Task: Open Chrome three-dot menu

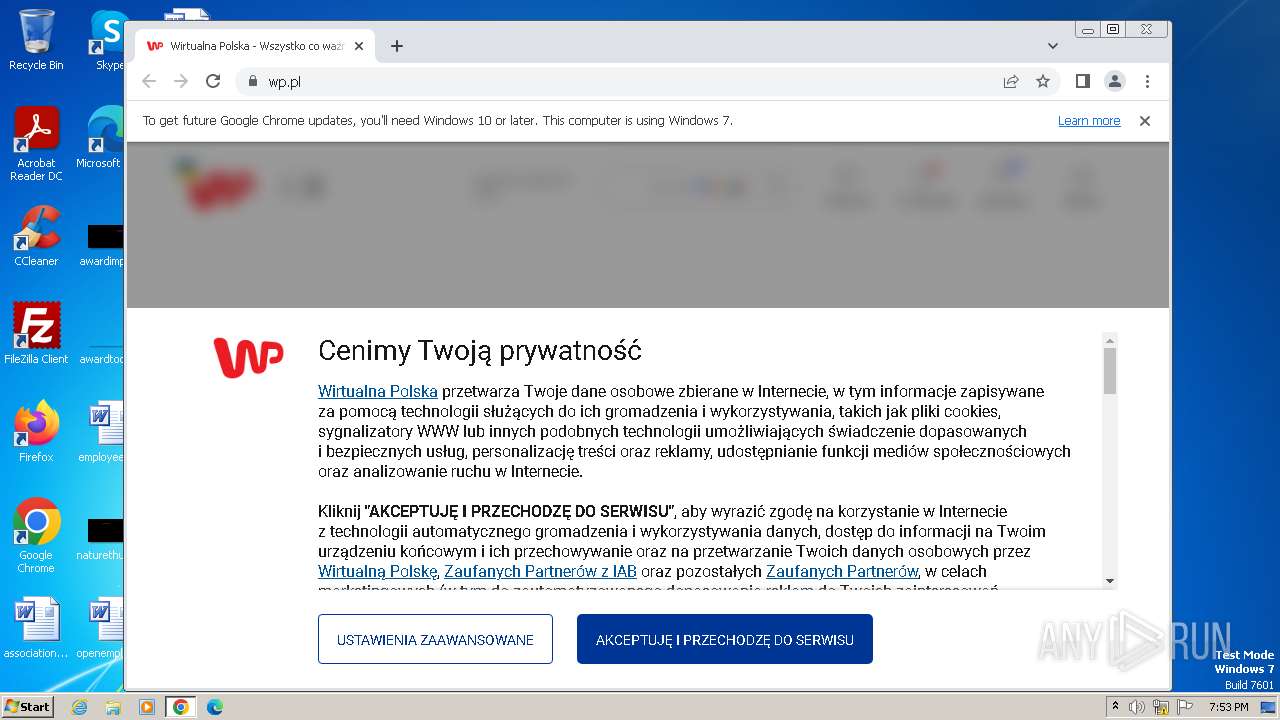Action: [1147, 82]
